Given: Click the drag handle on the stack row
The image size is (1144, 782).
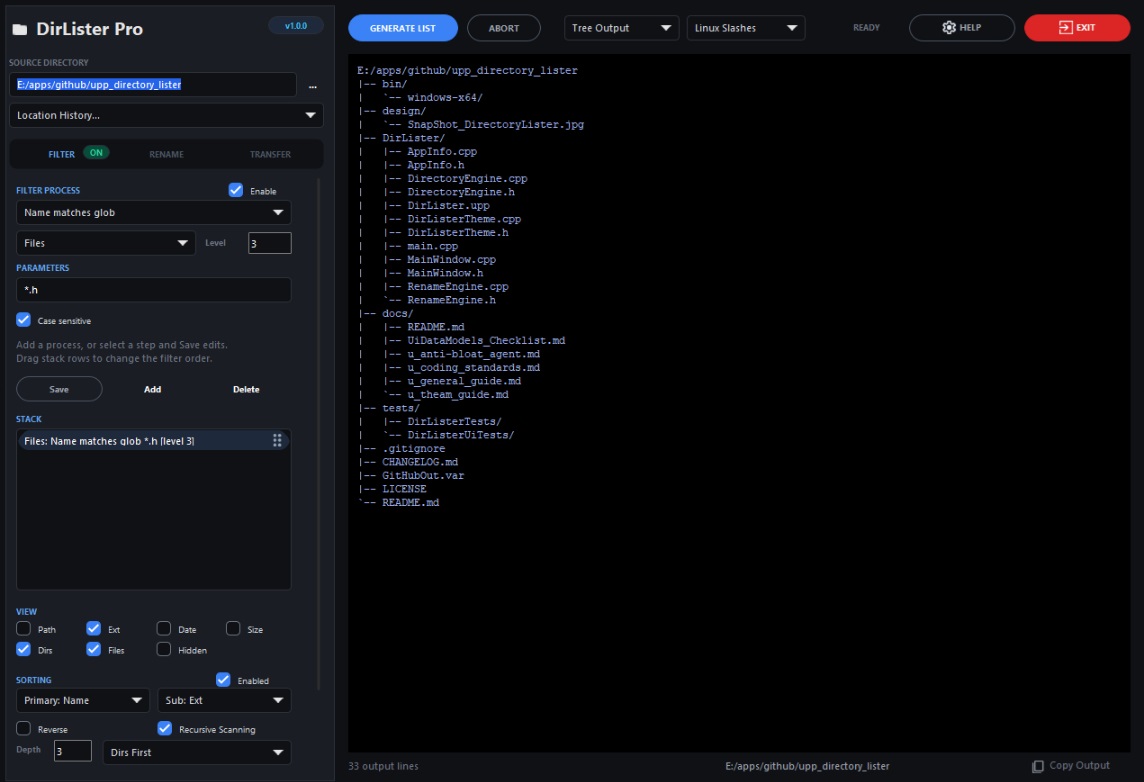Looking at the screenshot, I should [277, 440].
